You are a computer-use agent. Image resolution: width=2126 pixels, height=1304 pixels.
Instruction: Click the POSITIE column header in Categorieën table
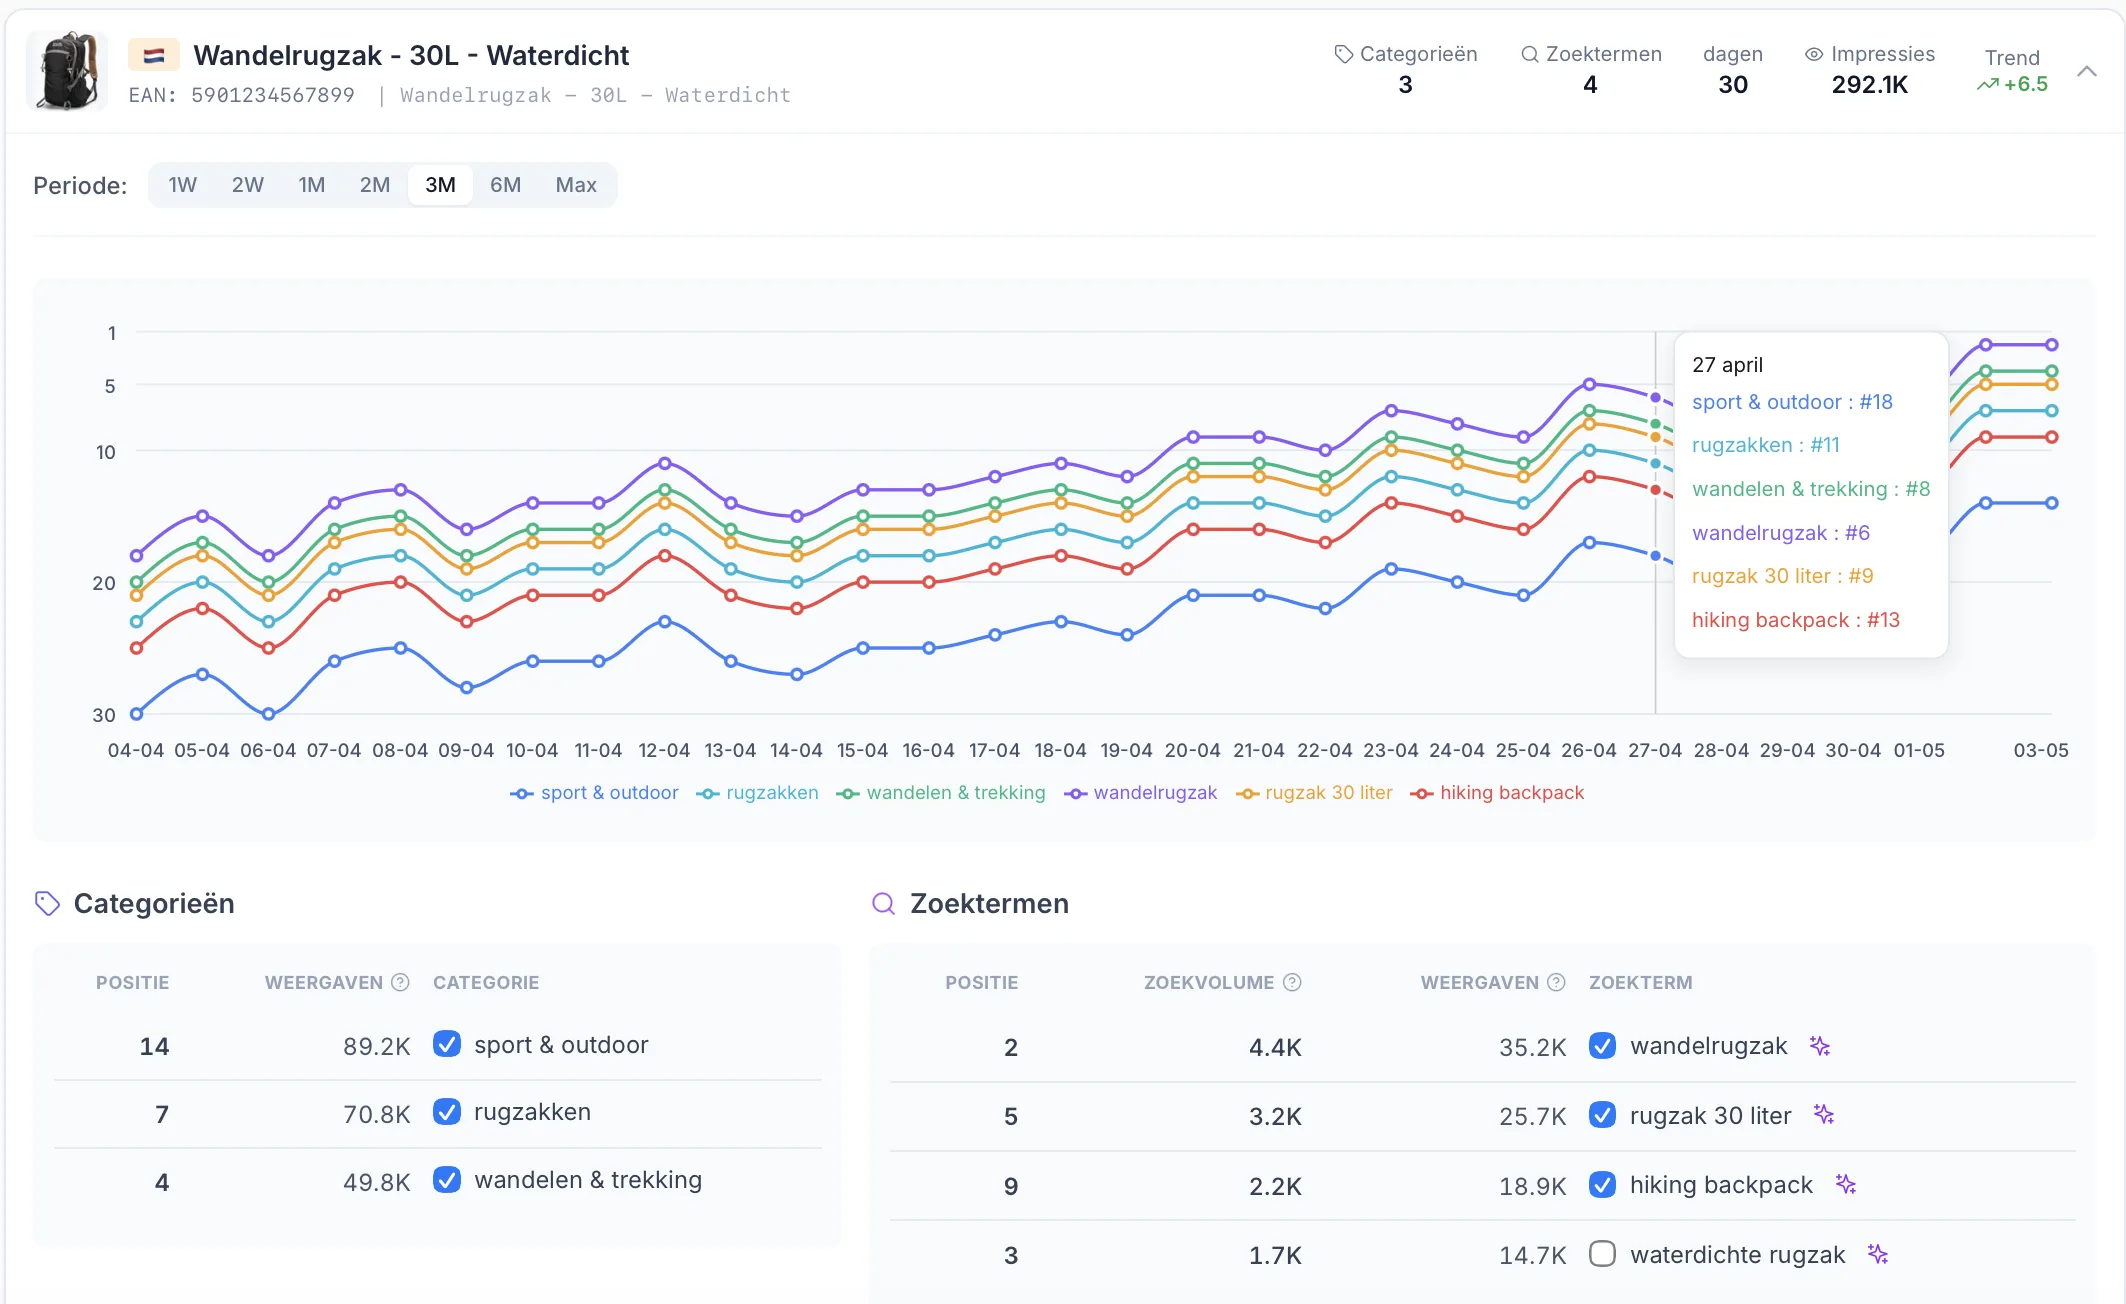(132, 982)
